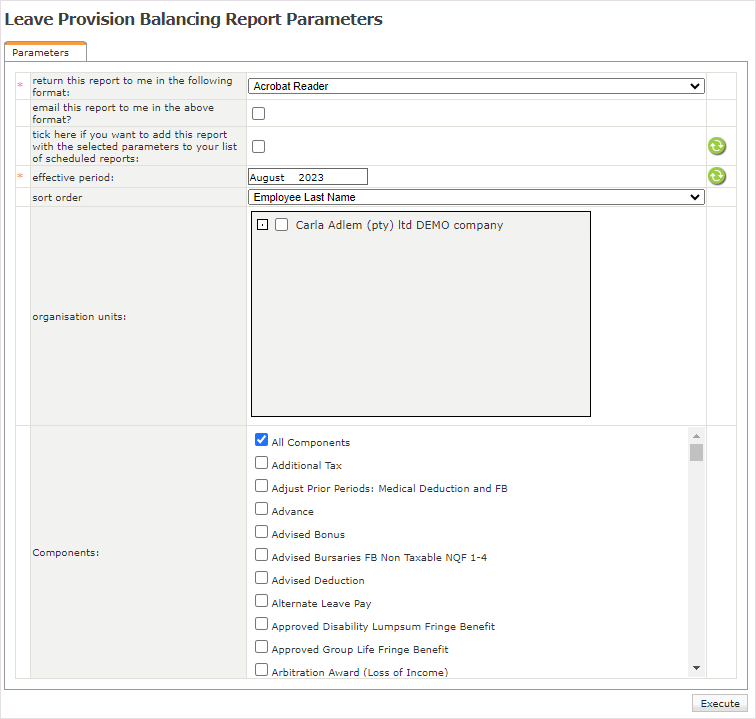Image resolution: width=756 pixels, height=719 pixels.
Task: Check the Arbitration Award (Loss of Income) box
Action: tap(261, 670)
